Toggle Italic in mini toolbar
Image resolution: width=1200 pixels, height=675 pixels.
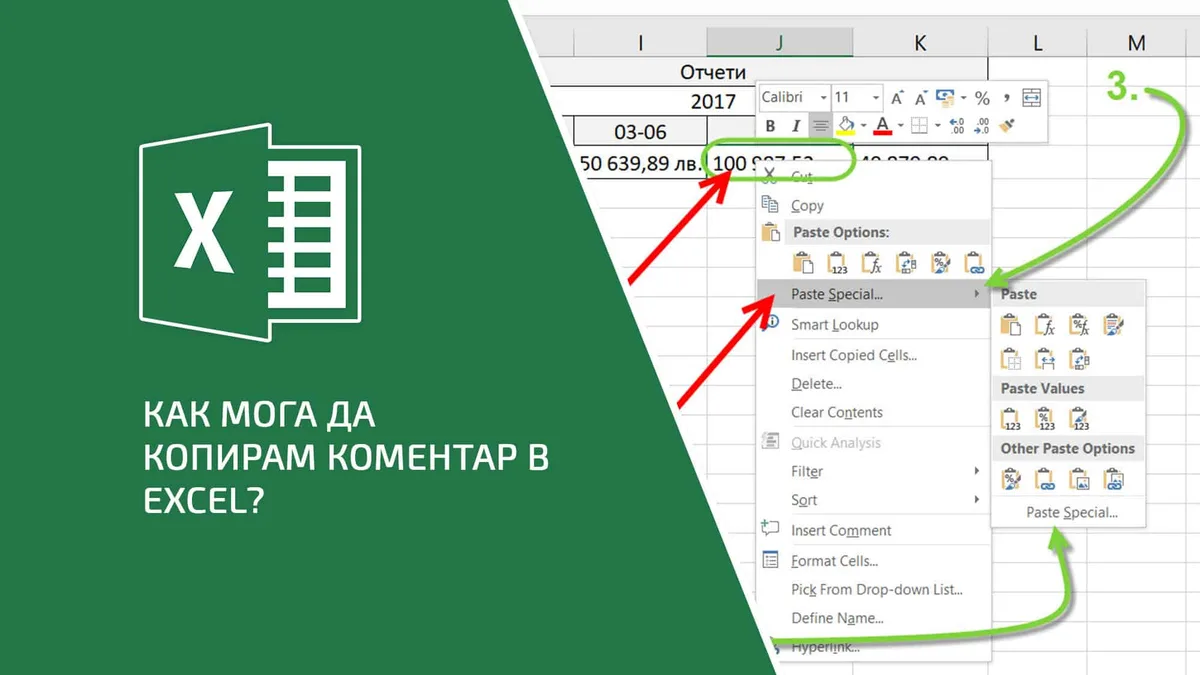796,126
